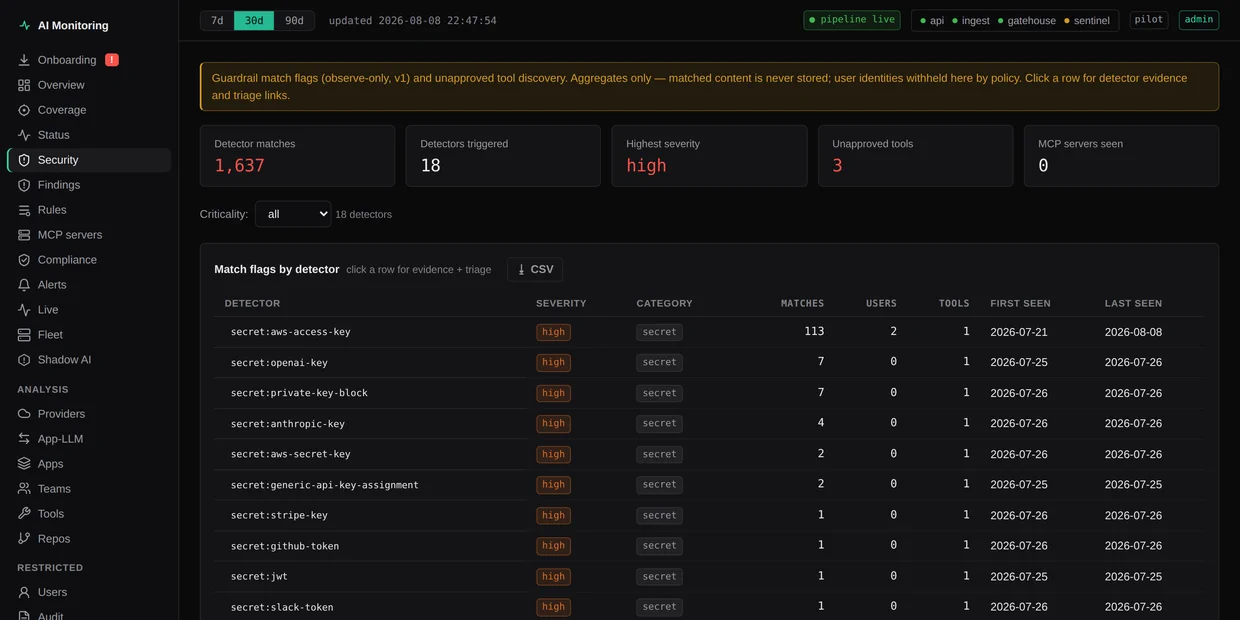Open Shadow AI page

(89, 360)
